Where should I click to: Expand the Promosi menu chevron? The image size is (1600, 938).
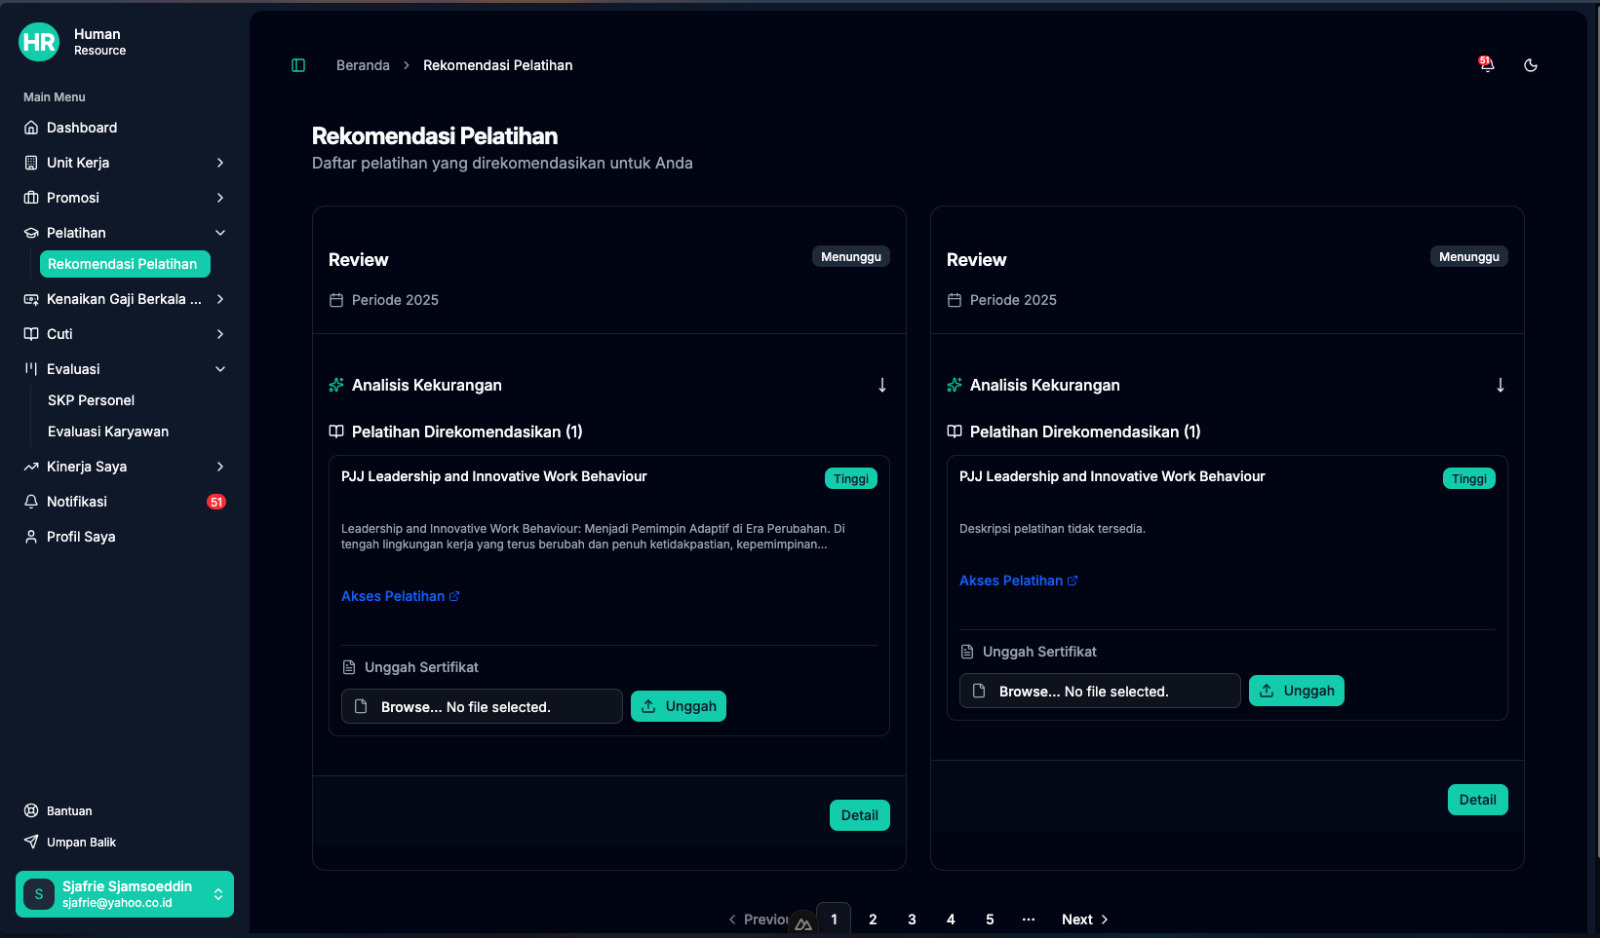click(220, 198)
